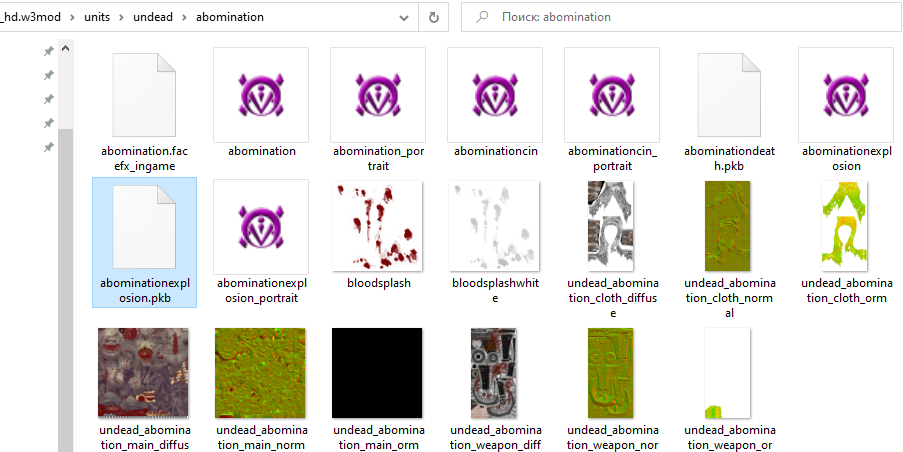This screenshot has width=903, height=452.
Task: Select abominationexplosion purple model icon
Action: pyautogui.click(x=846, y=95)
